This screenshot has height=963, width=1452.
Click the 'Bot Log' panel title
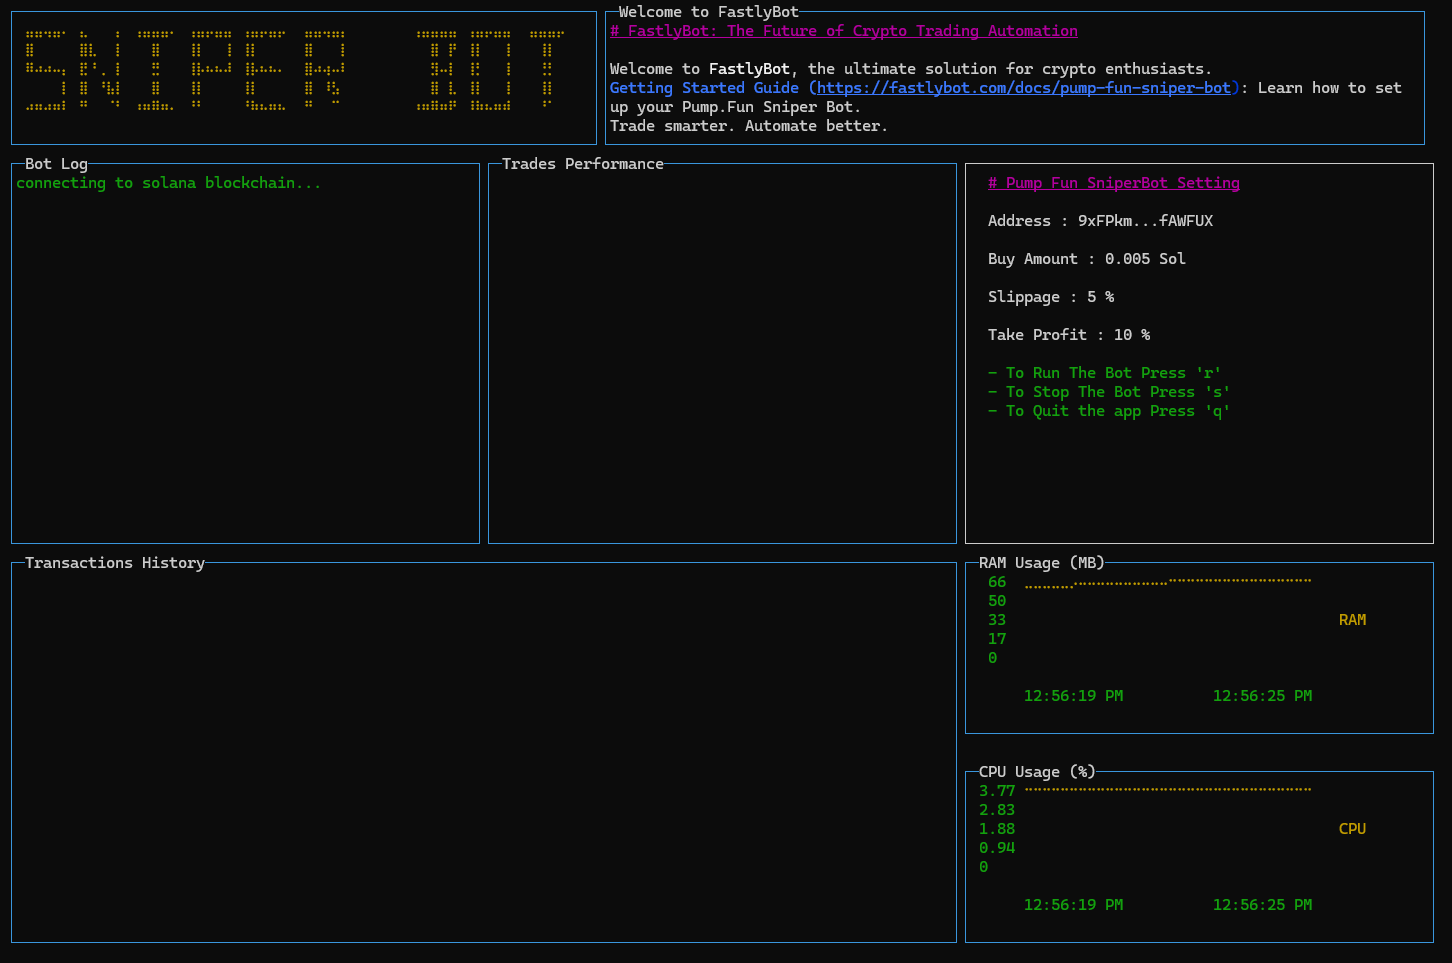[x=56, y=164]
